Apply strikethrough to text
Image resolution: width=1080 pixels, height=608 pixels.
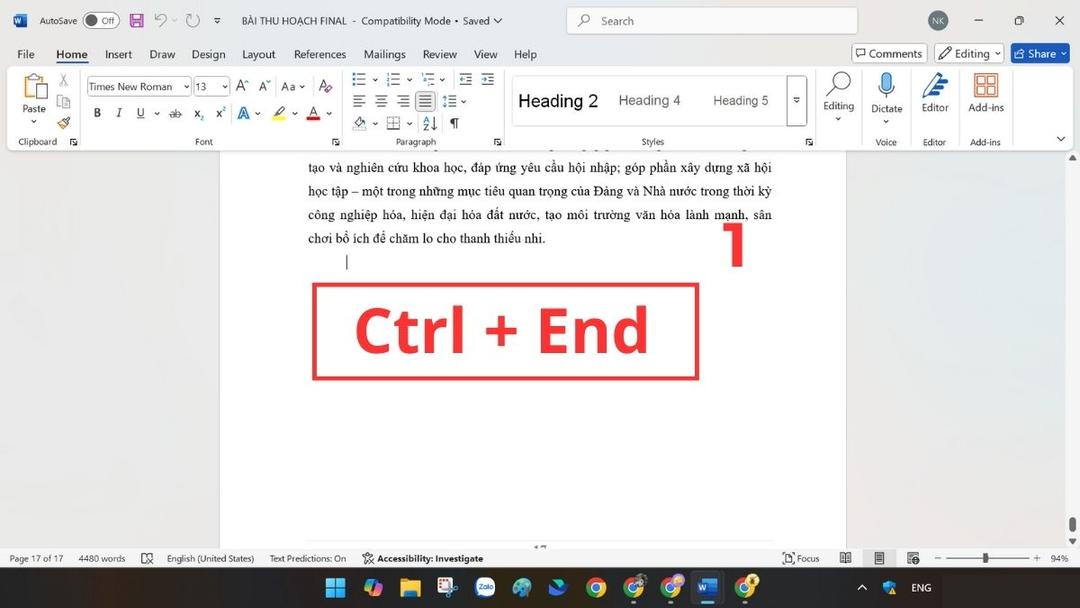click(x=174, y=112)
